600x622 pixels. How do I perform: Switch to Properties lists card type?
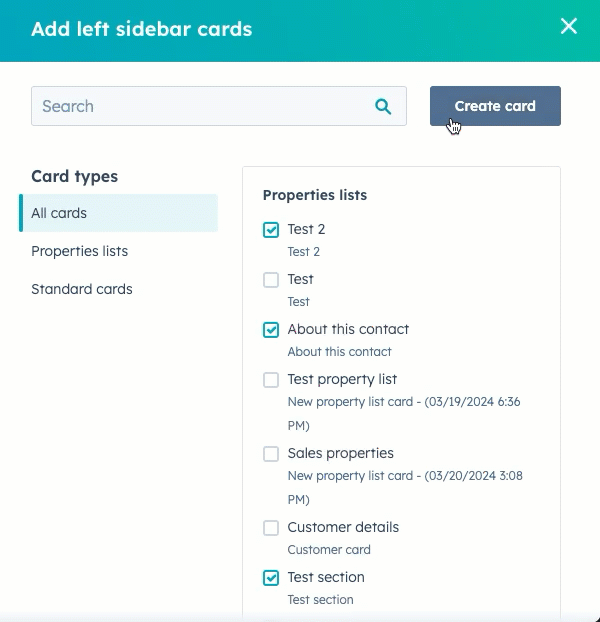(x=79, y=251)
